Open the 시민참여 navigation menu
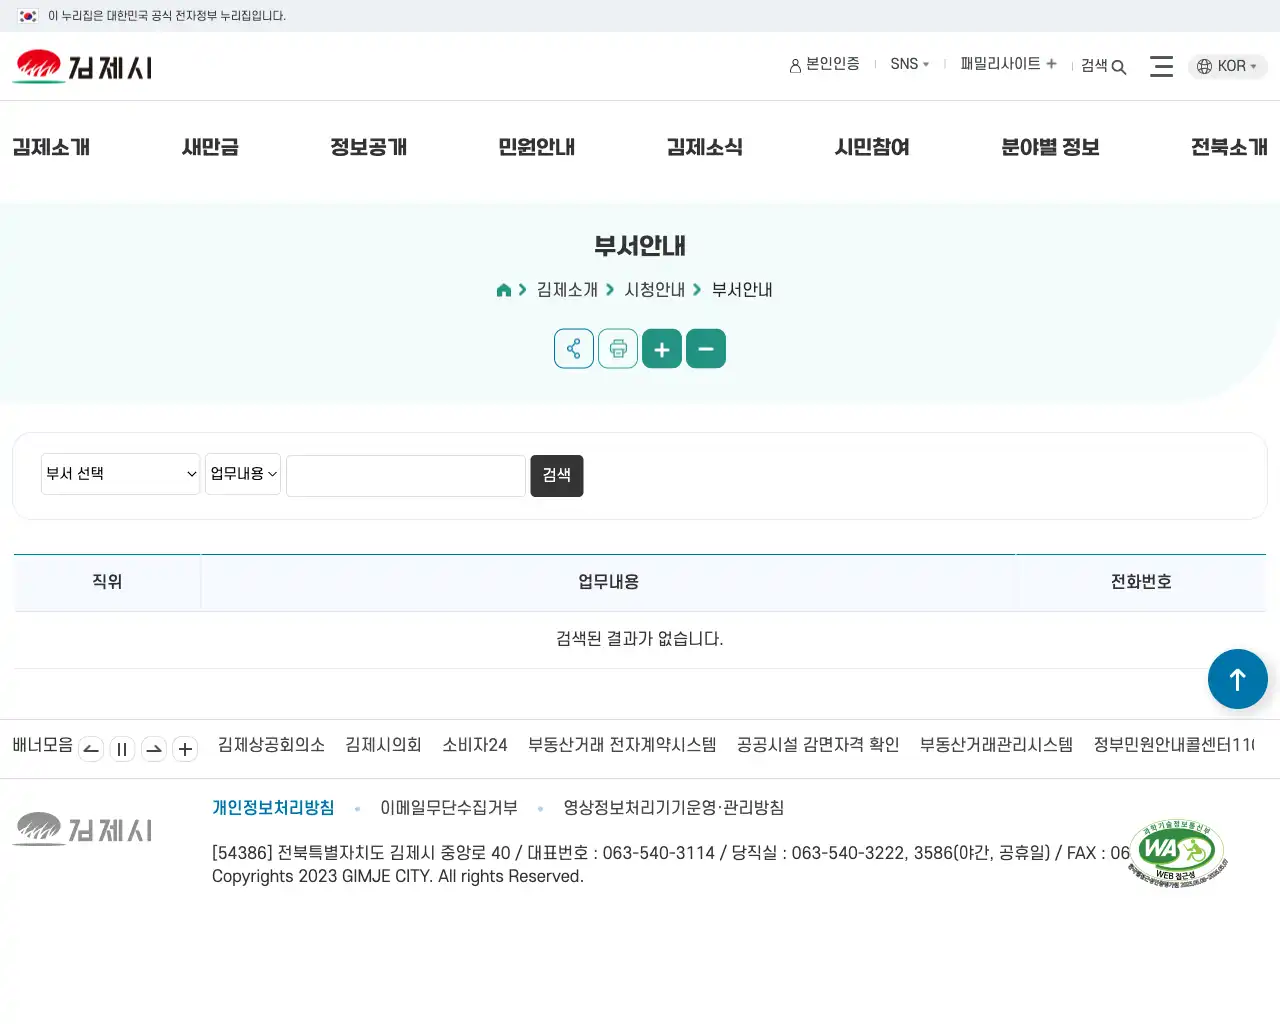Screen dimensions: 1280x1024 (871, 146)
